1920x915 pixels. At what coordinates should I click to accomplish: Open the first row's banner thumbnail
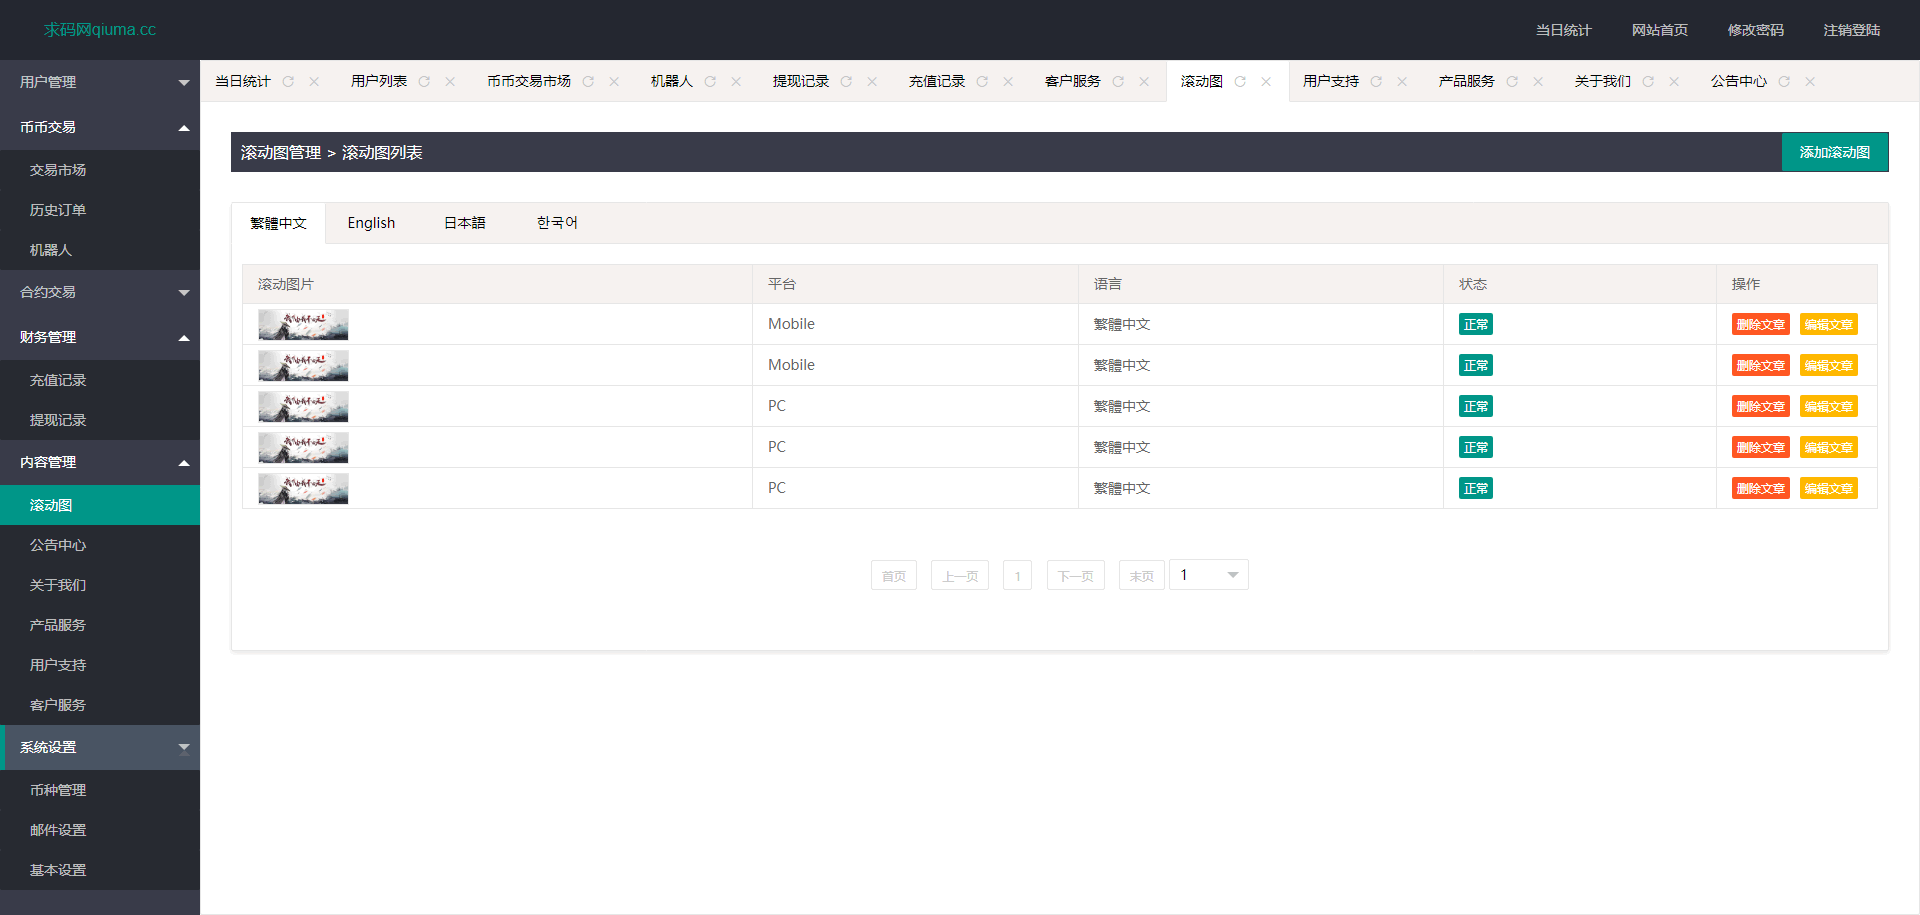[303, 325]
